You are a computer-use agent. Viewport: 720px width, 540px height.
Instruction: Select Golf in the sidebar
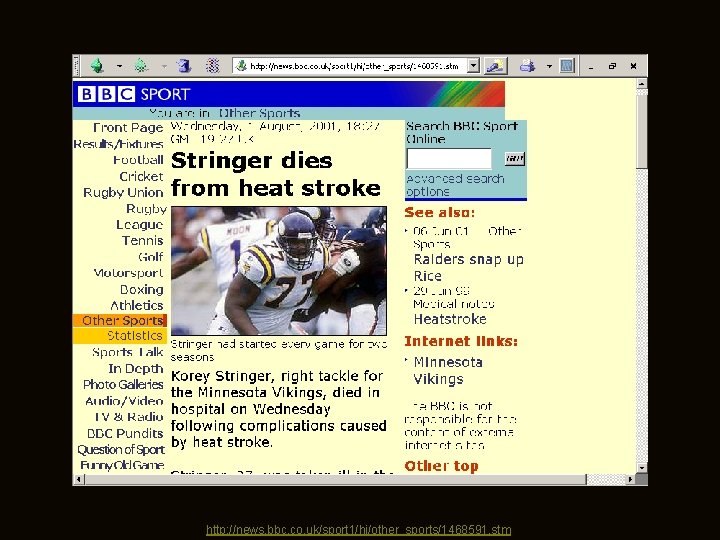tap(151, 257)
